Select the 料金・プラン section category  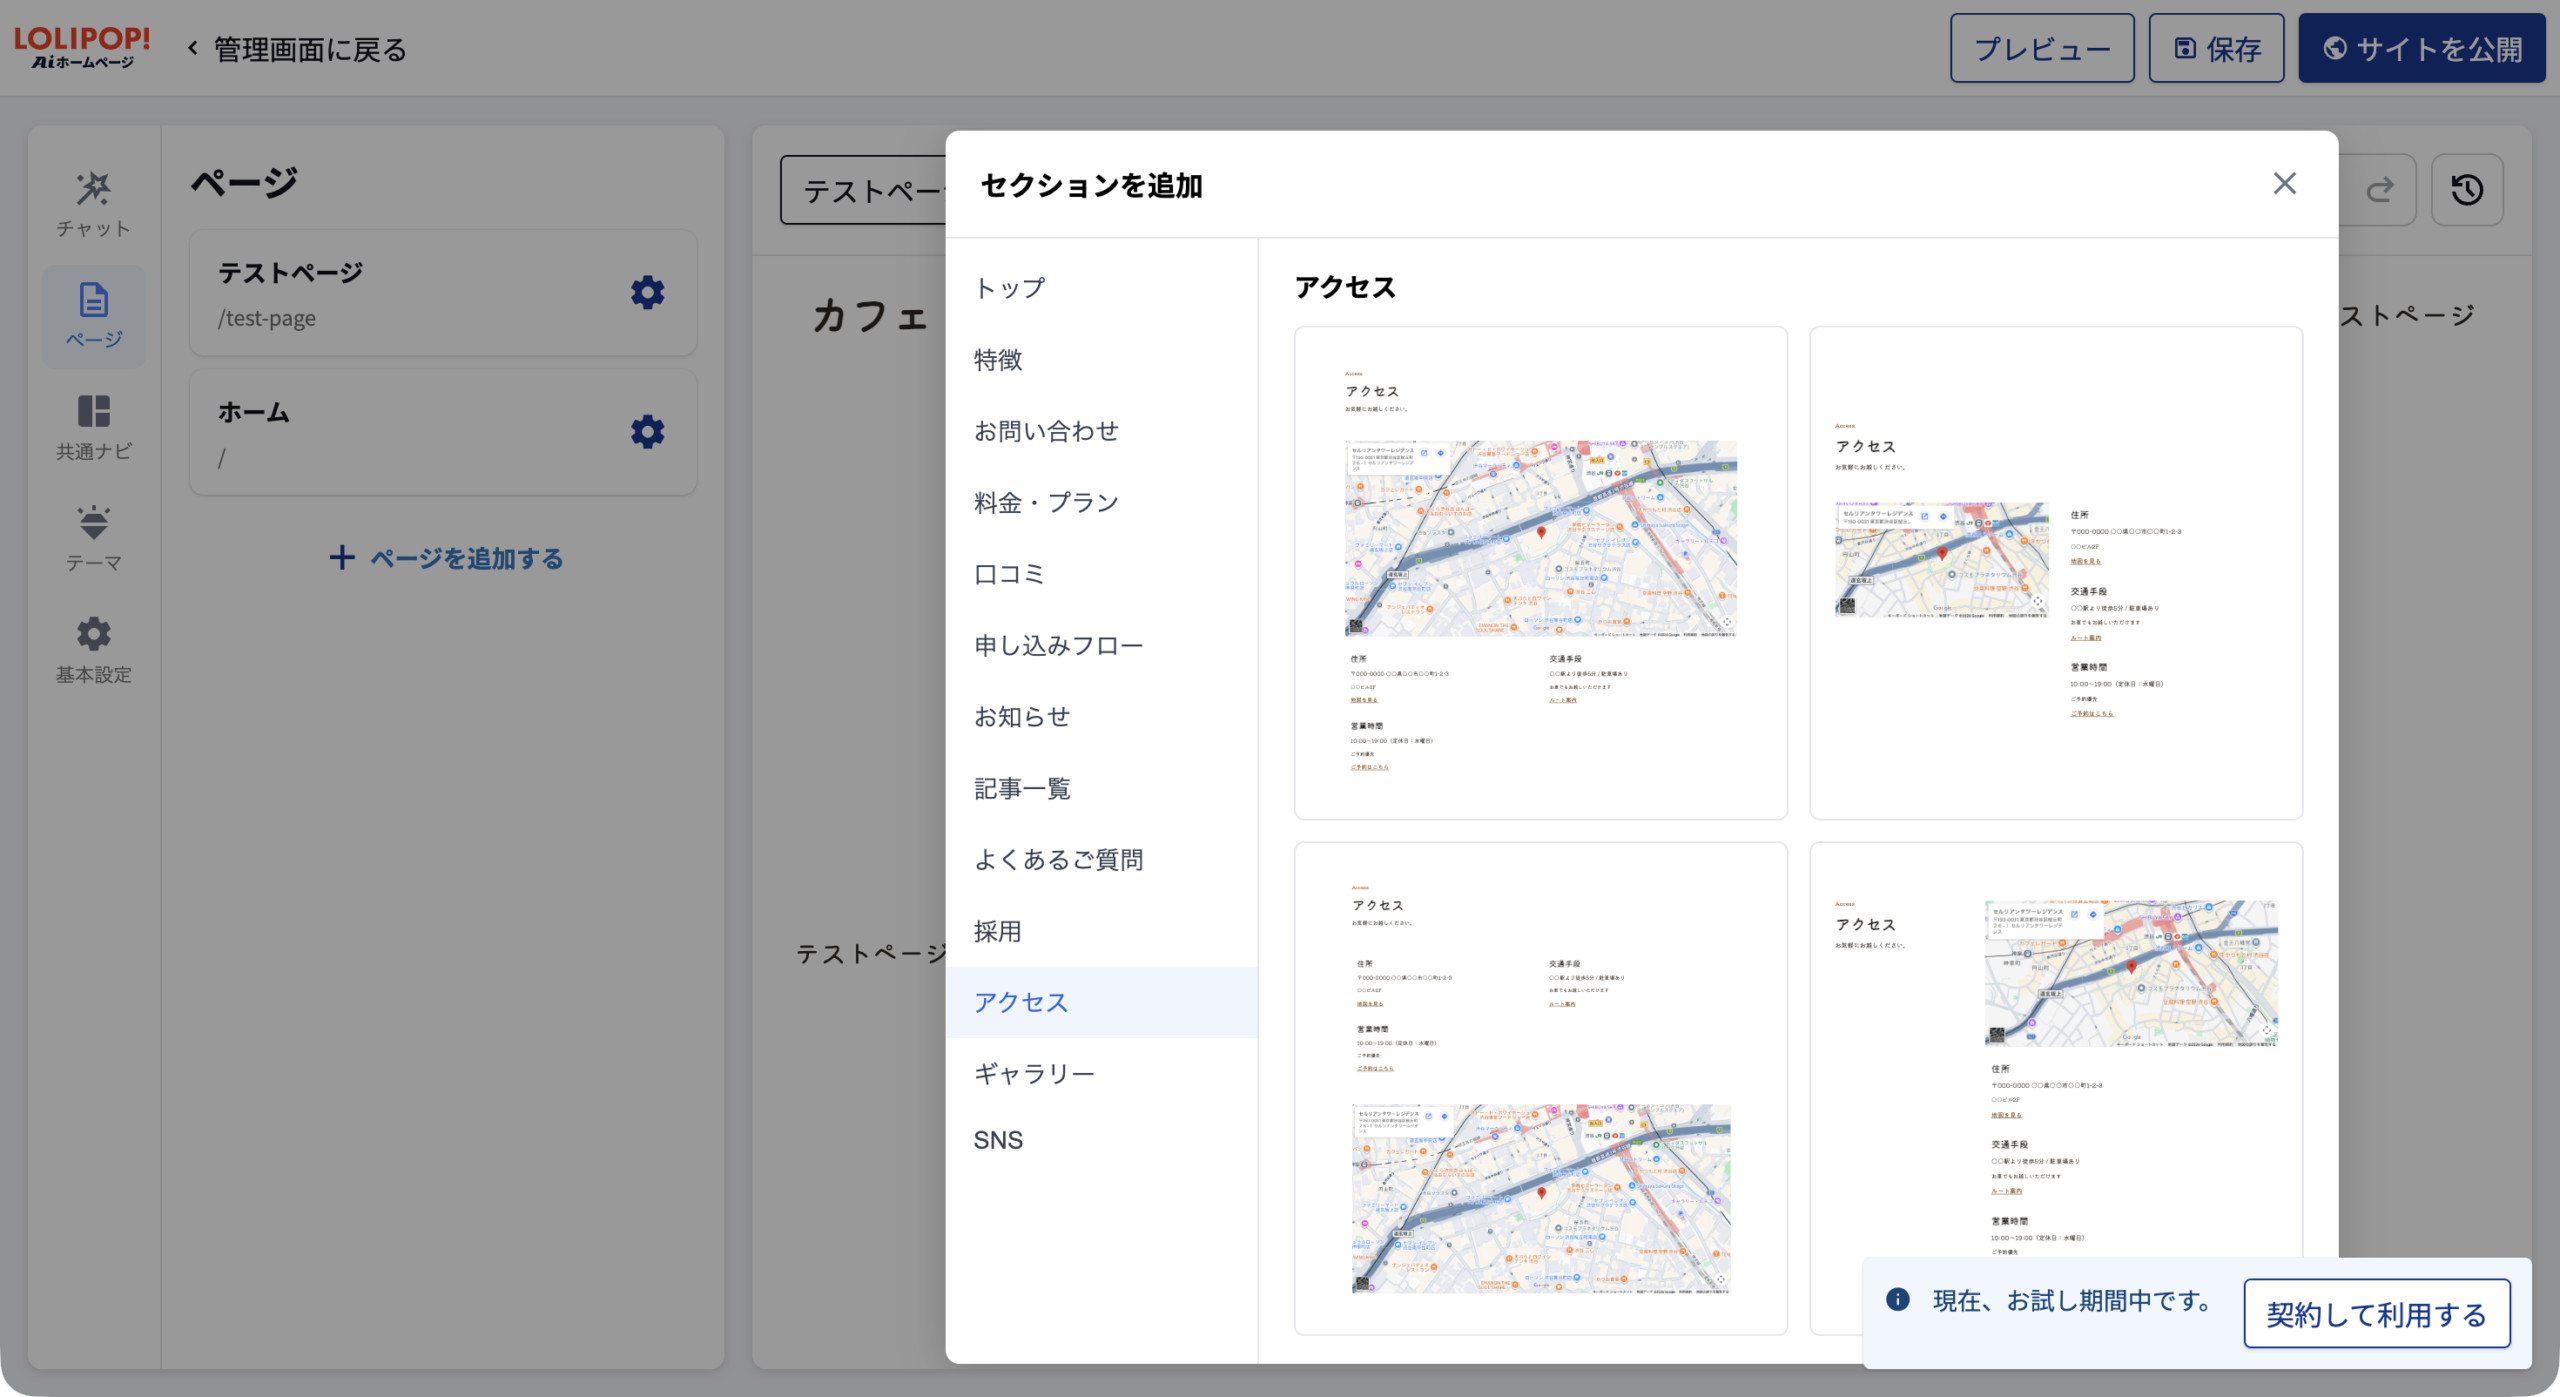(x=1101, y=503)
